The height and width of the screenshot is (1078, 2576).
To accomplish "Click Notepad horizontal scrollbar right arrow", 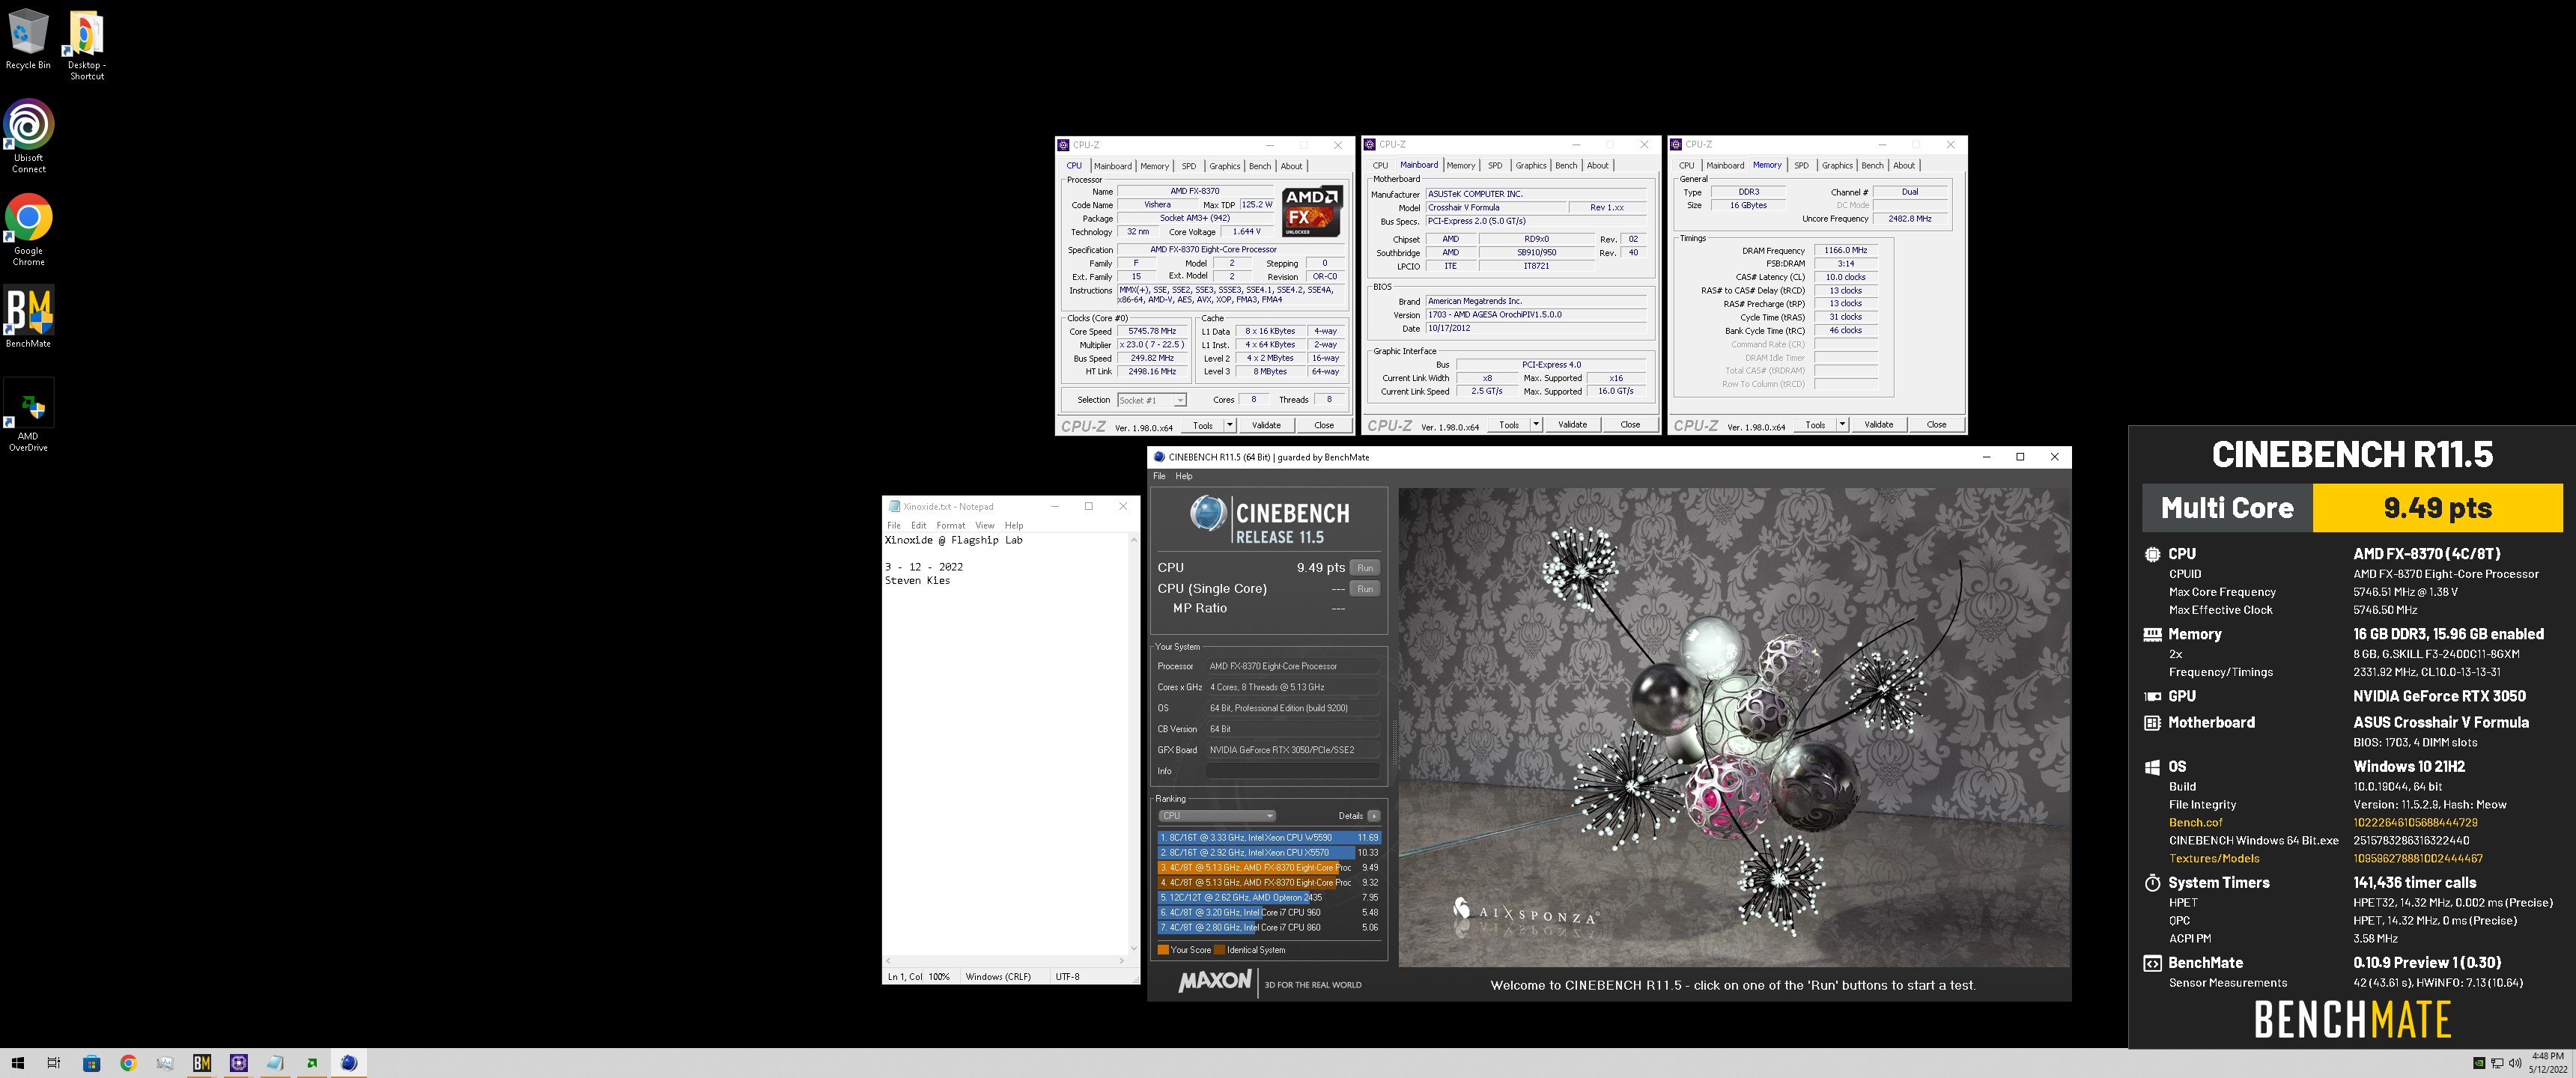I will pos(1122,961).
